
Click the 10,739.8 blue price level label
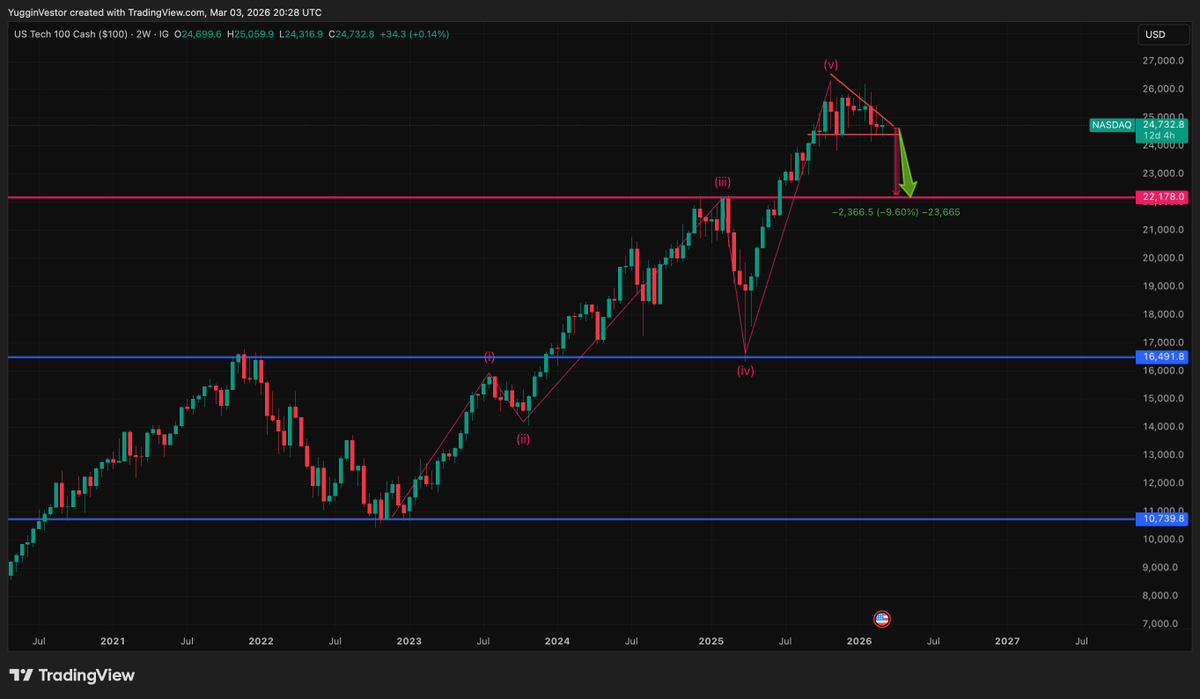tap(1162, 519)
